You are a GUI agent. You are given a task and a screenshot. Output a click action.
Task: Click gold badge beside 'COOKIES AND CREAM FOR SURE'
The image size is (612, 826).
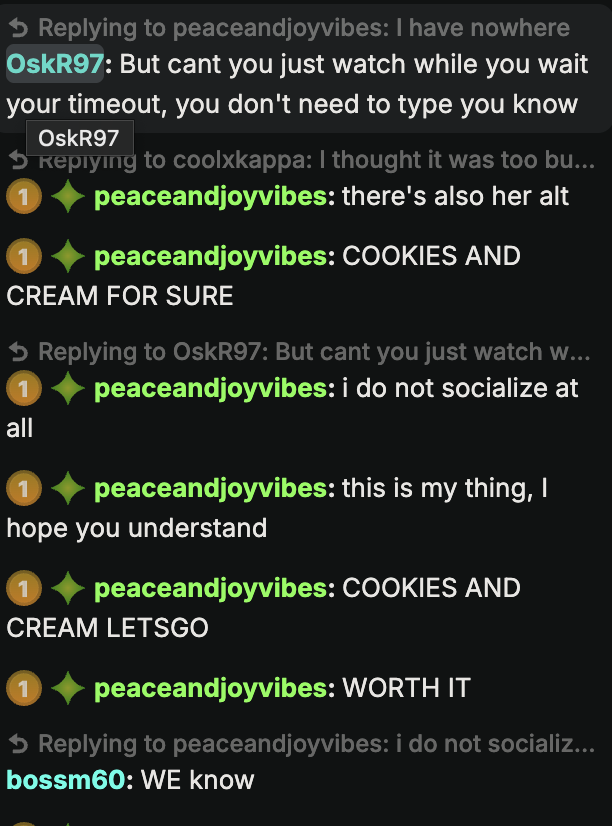[x=24, y=256]
